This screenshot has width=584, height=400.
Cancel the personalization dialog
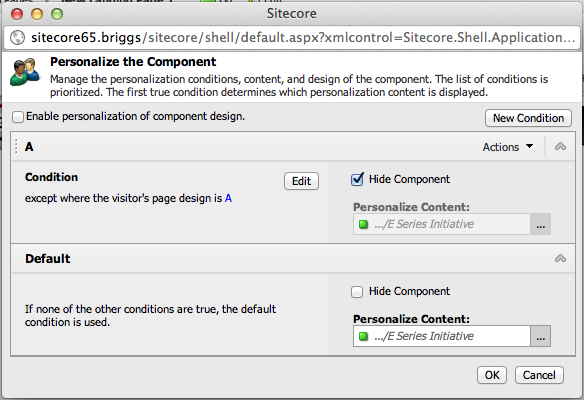[x=539, y=375]
